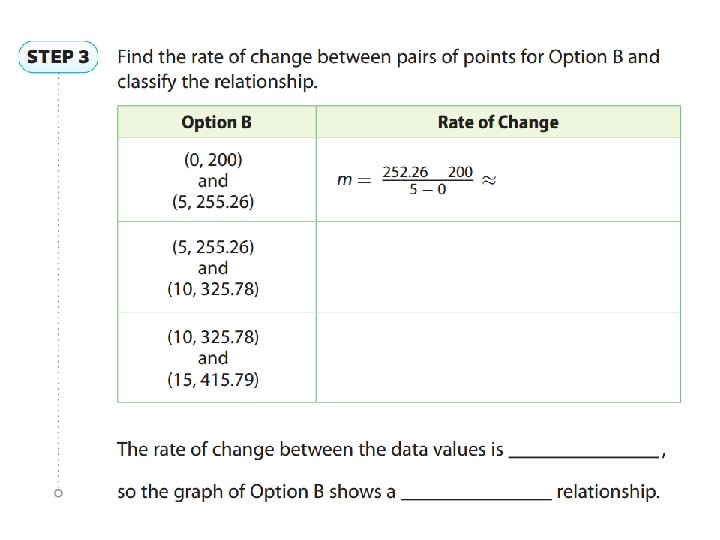Click the denominator '5 − 0' in the fraction

pyautogui.click(x=428, y=190)
